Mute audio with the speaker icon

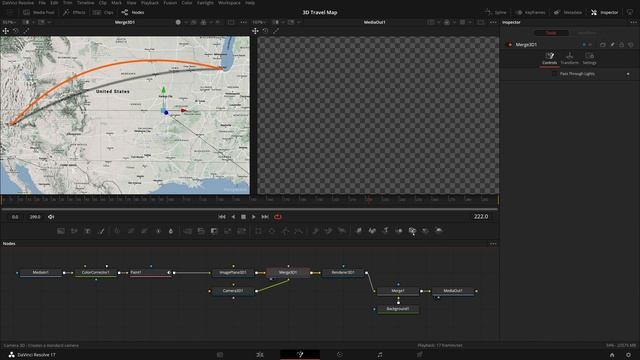[x=51, y=217]
